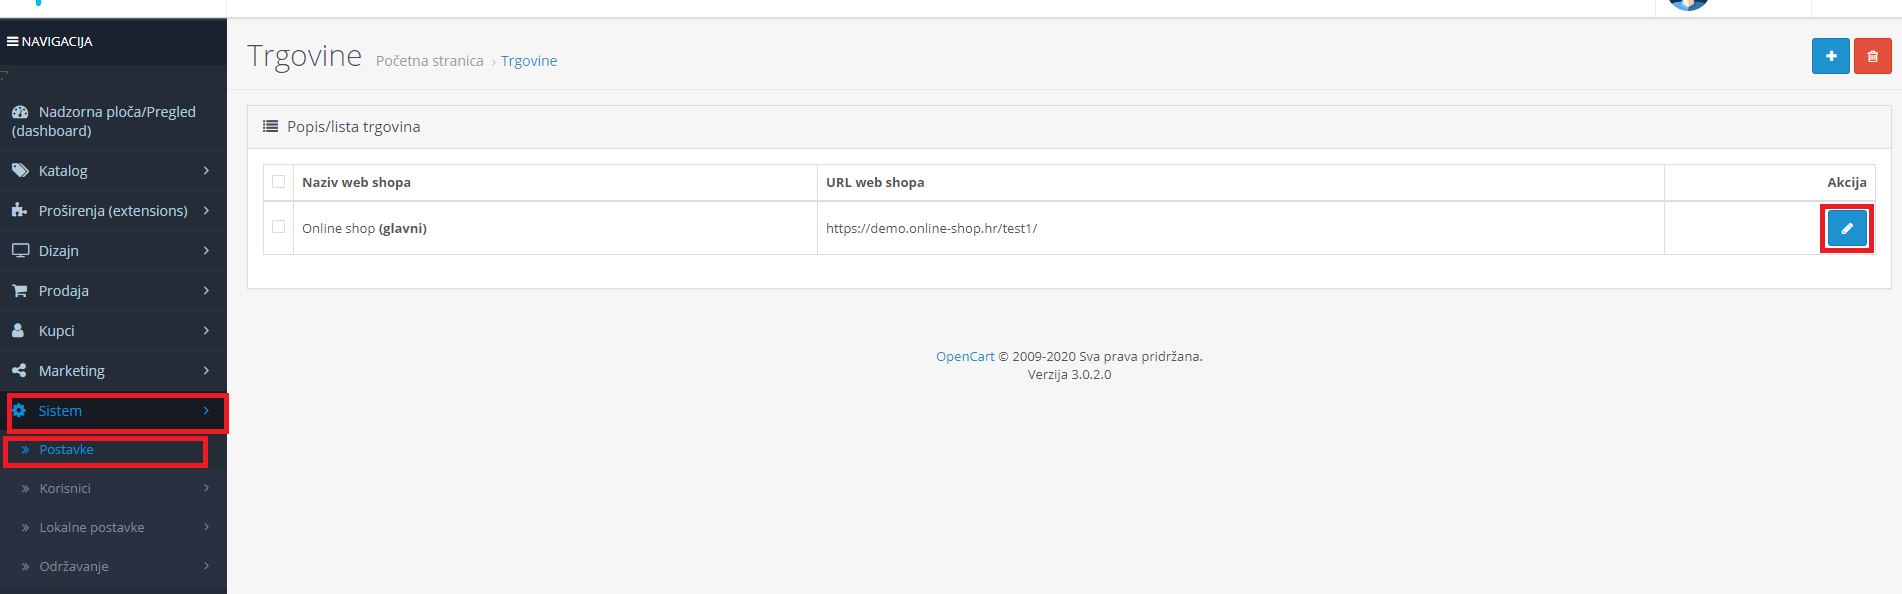1902x594 pixels.
Task: Tick the select-all checkbox in table header
Action: pyautogui.click(x=279, y=181)
